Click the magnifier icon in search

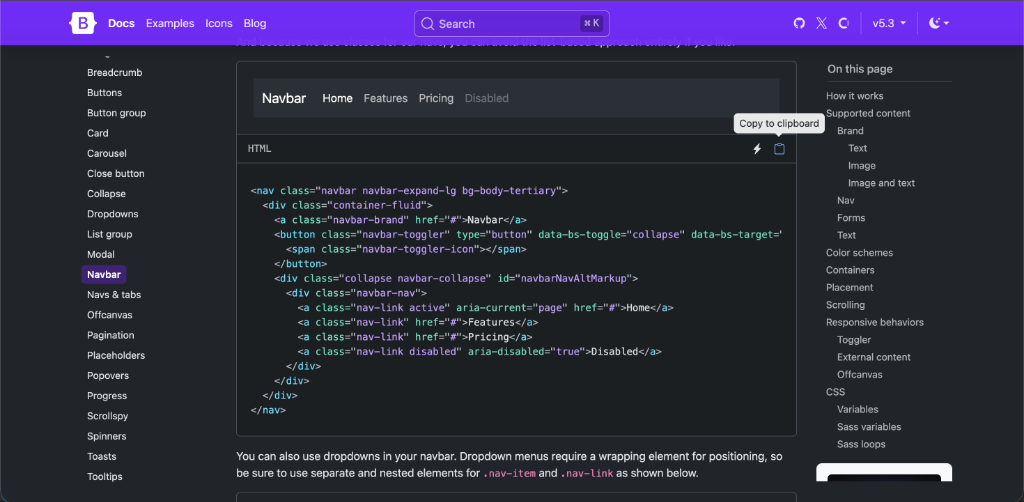click(x=428, y=24)
